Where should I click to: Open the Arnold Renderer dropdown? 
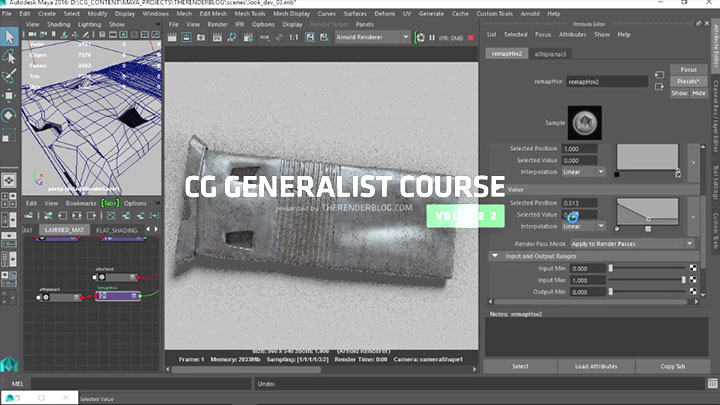[x=372, y=37]
